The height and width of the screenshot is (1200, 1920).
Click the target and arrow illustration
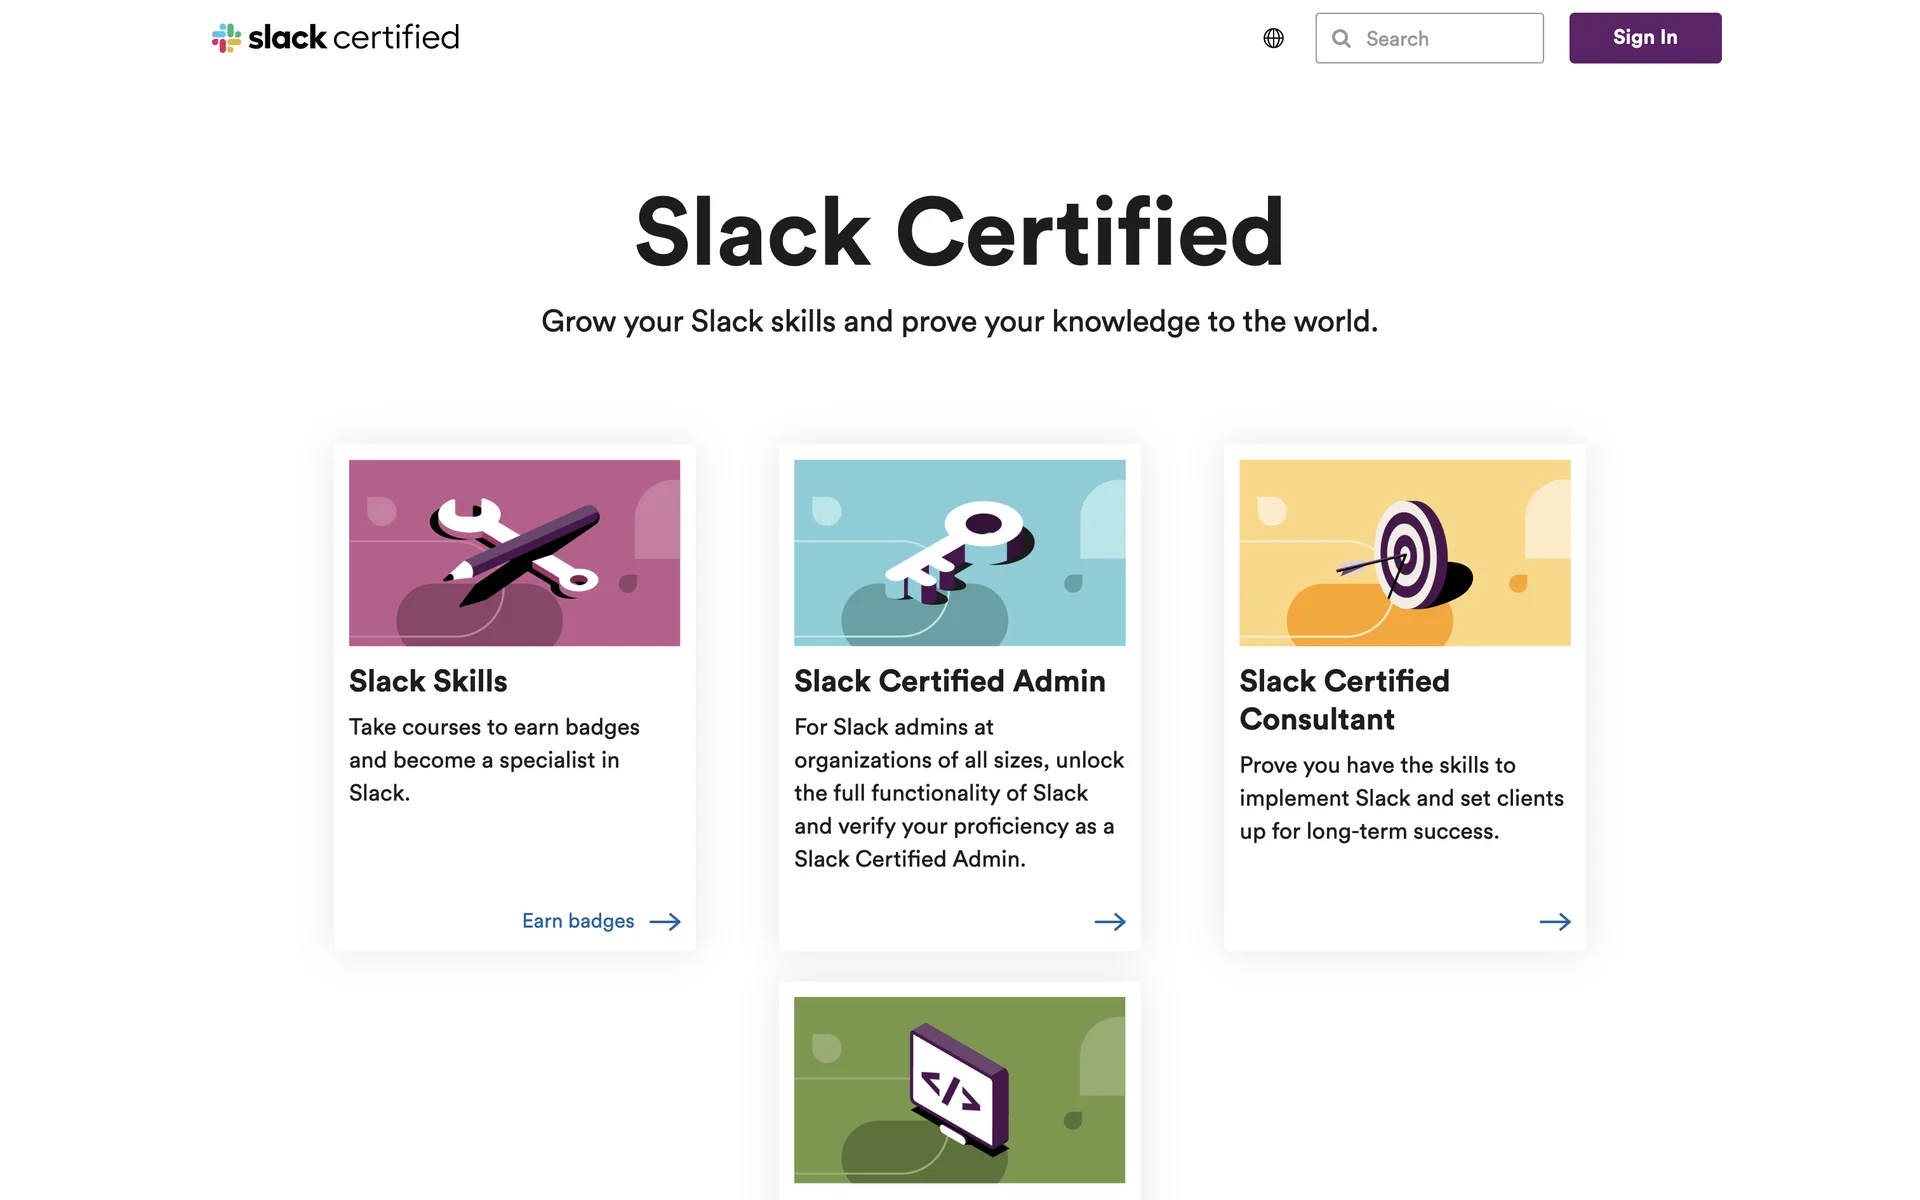(x=1404, y=553)
